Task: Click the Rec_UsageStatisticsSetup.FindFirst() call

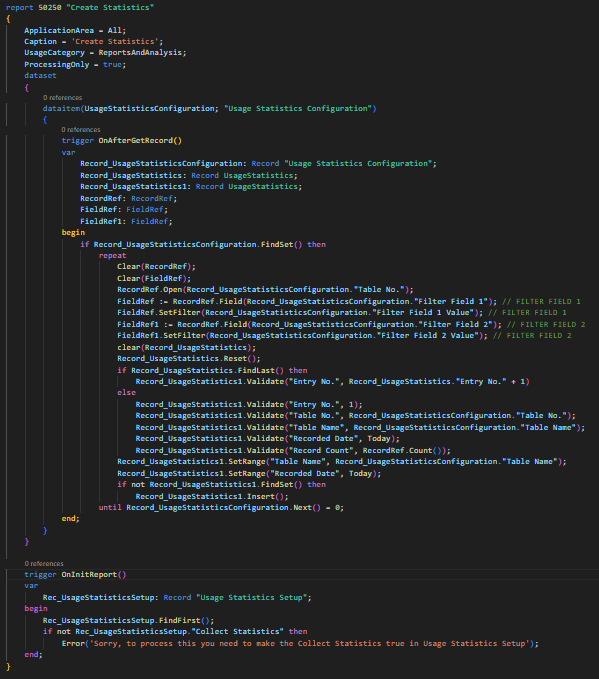Action: [128, 621]
